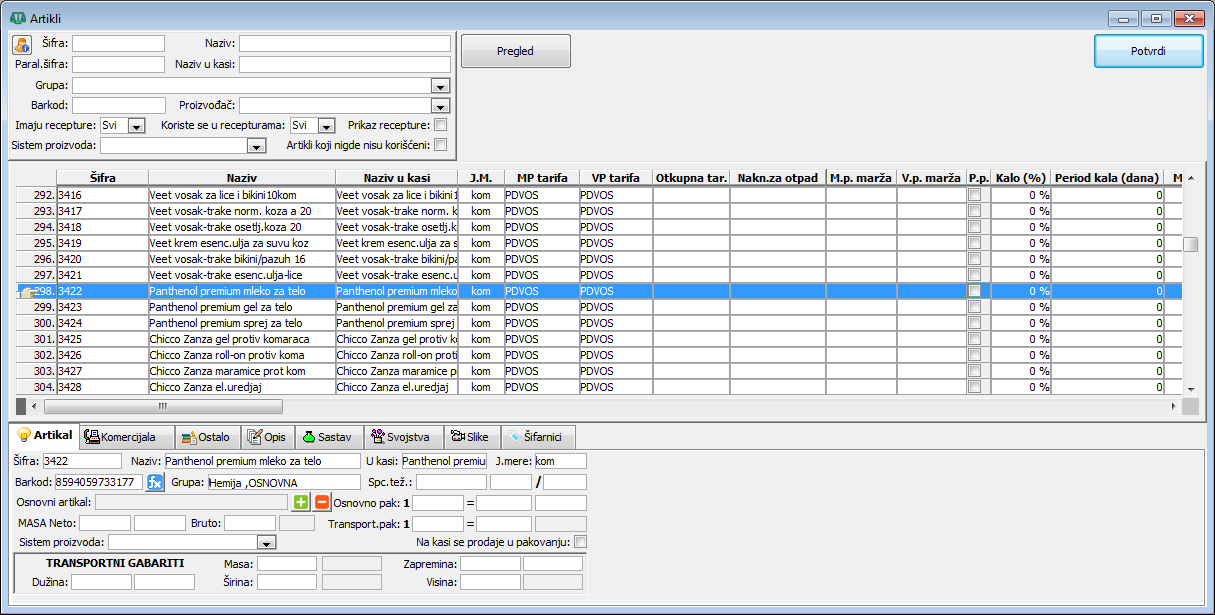Image resolution: width=1215 pixels, height=615 pixels.
Task: Click the user info icon beside Šifra
Action: pos(22,44)
